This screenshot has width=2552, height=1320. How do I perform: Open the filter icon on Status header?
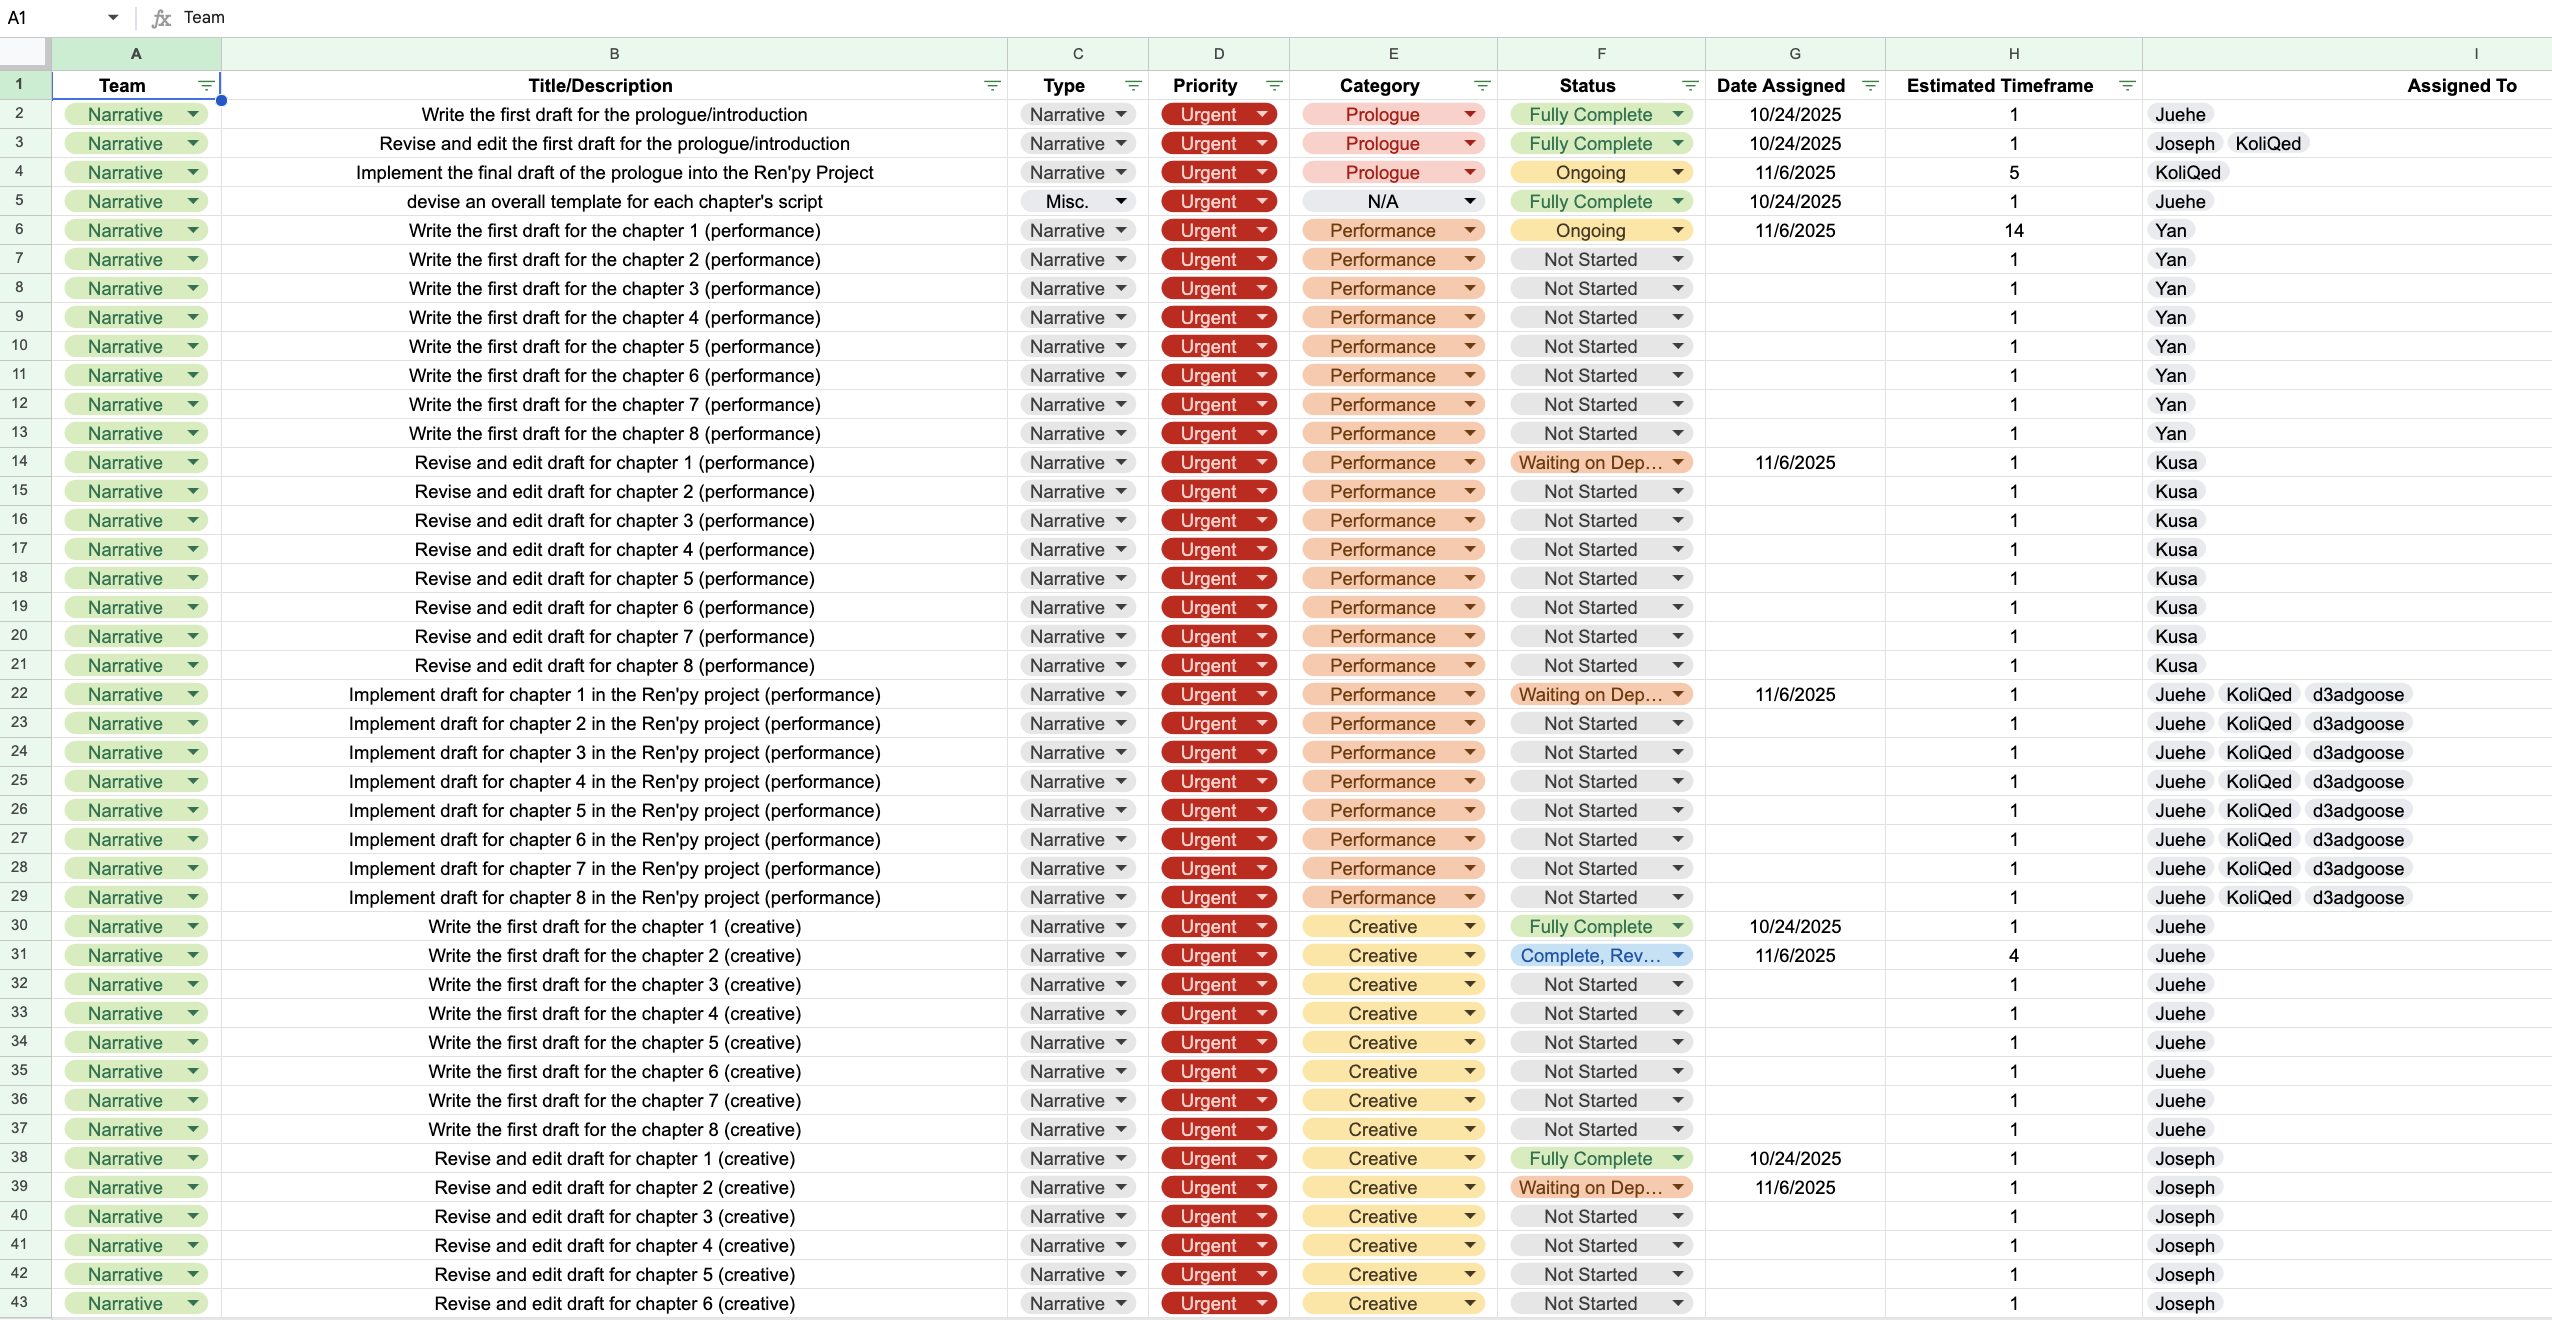pos(1690,86)
